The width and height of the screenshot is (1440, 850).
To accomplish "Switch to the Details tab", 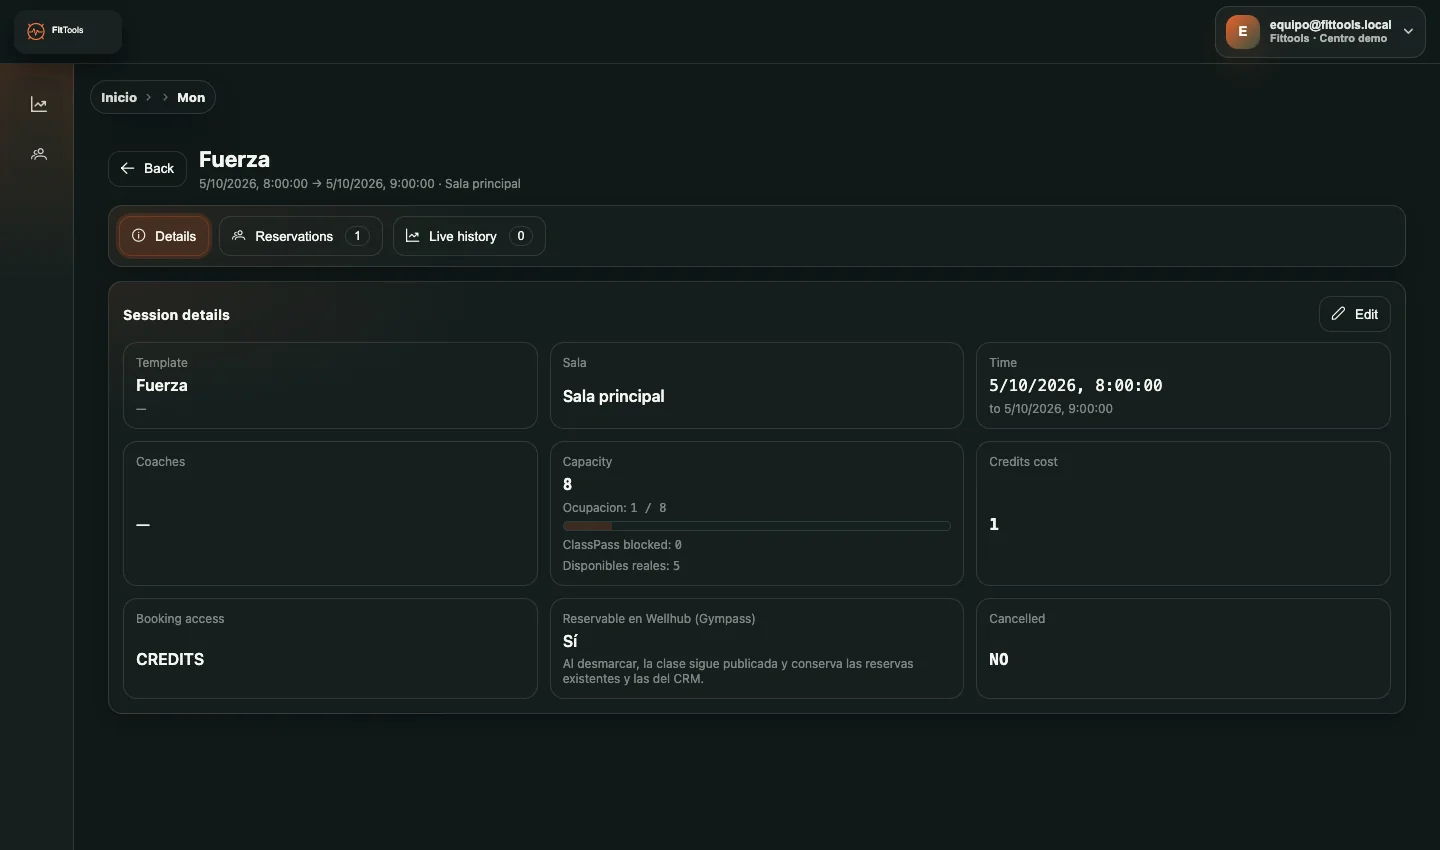I will [x=164, y=236].
